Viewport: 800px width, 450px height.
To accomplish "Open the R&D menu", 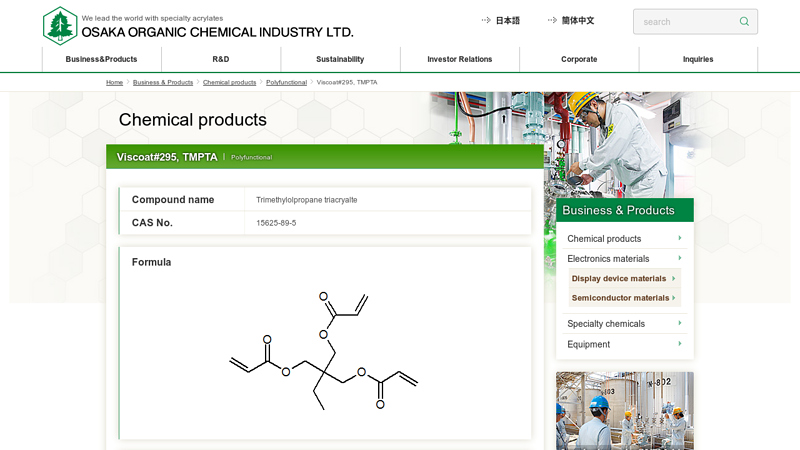I will coord(221,59).
